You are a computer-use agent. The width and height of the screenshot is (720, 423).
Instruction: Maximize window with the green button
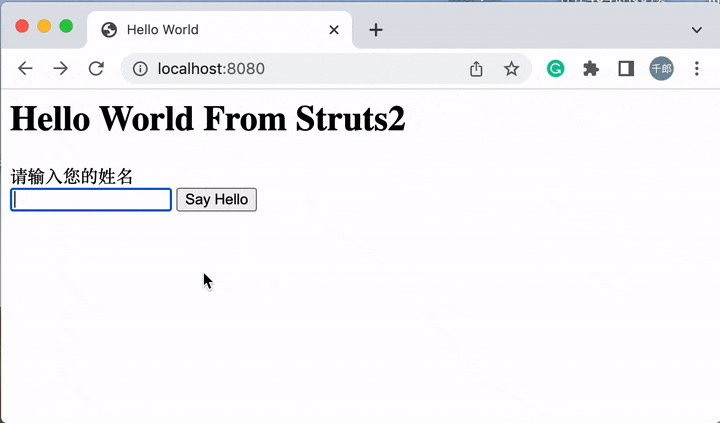point(66,26)
